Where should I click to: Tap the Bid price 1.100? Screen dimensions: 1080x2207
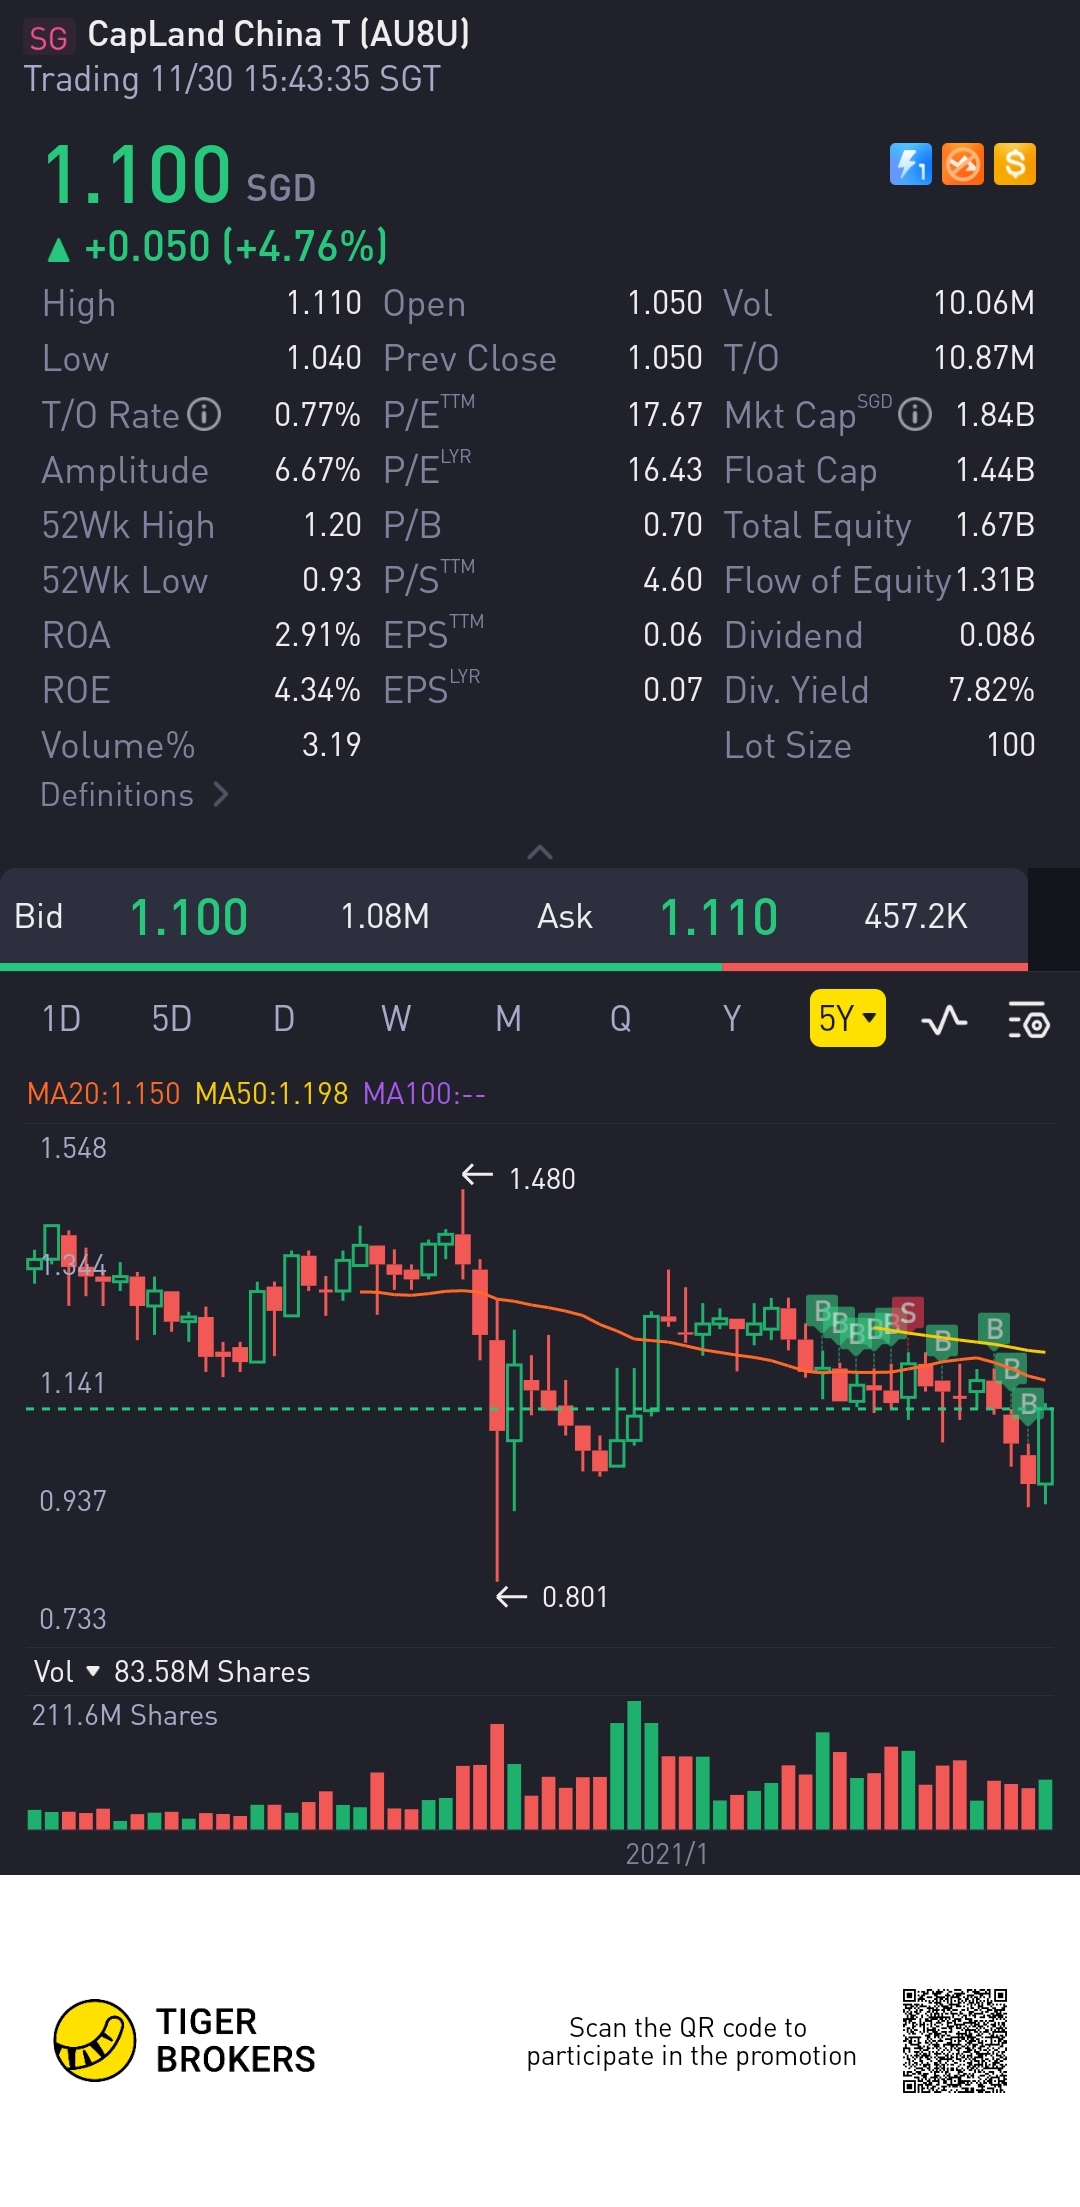[189, 917]
